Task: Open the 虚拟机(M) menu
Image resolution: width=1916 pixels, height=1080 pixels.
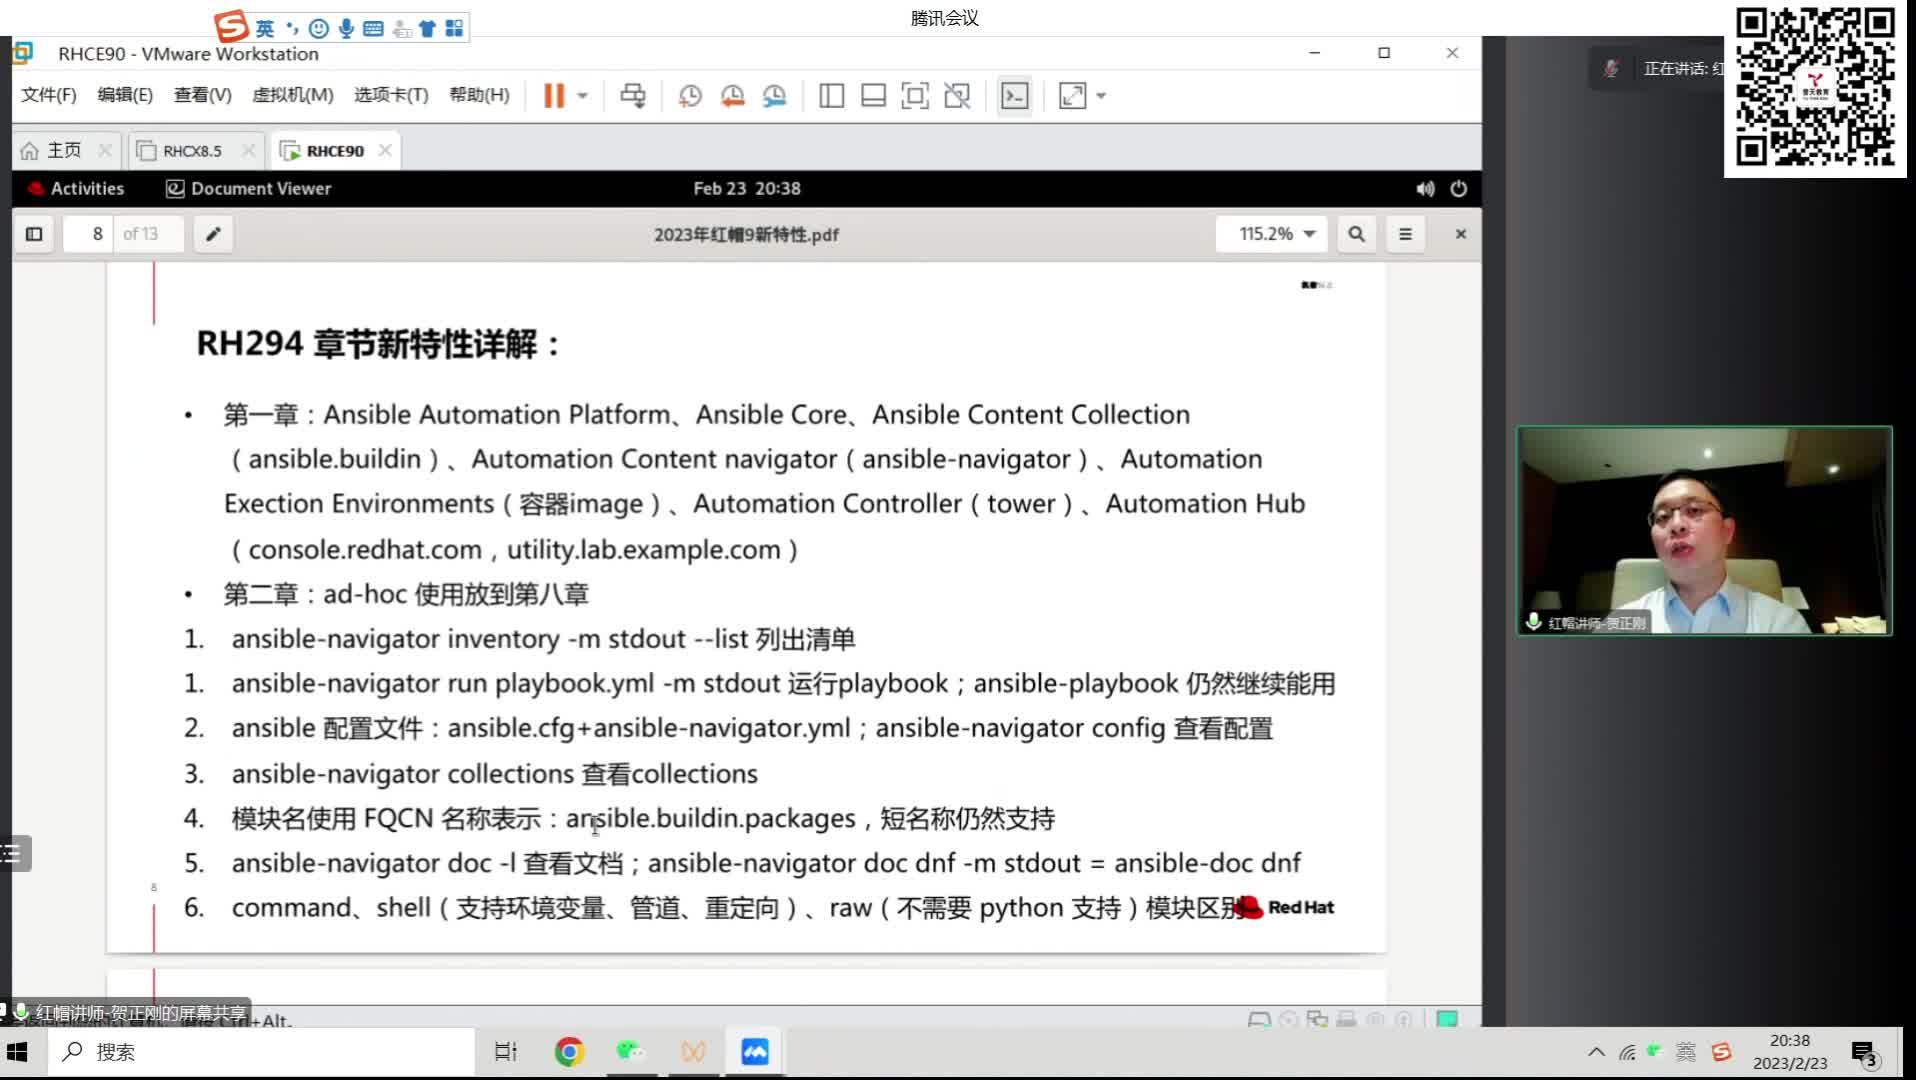Action: click(x=293, y=95)
